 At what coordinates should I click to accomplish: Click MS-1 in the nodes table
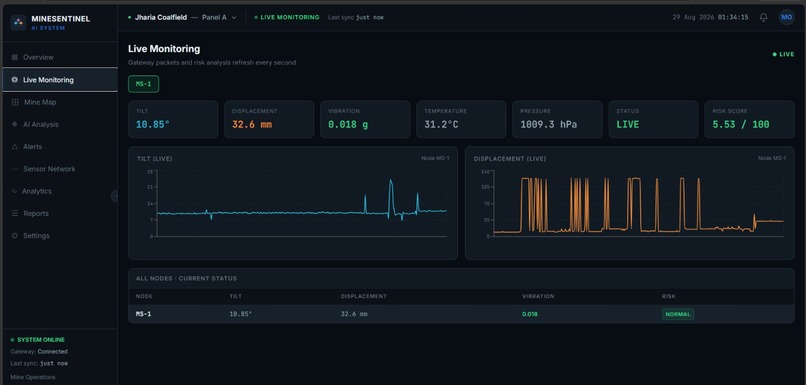tap(143, 314)
